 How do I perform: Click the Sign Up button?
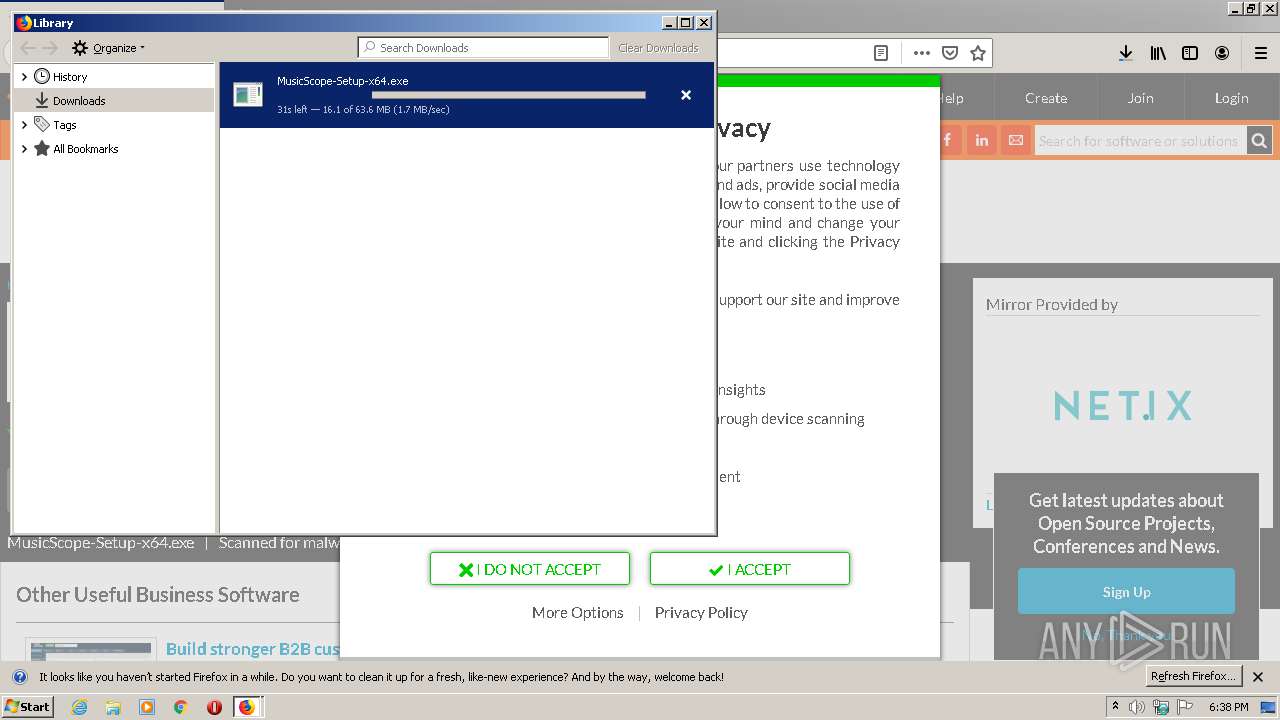click(x=1126, y=592)
